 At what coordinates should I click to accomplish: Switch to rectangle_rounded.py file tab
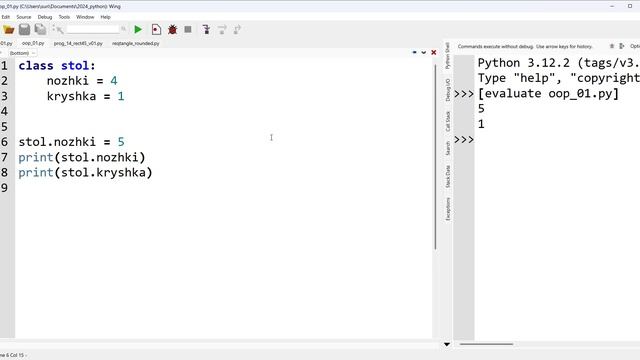tap(136, 43)
